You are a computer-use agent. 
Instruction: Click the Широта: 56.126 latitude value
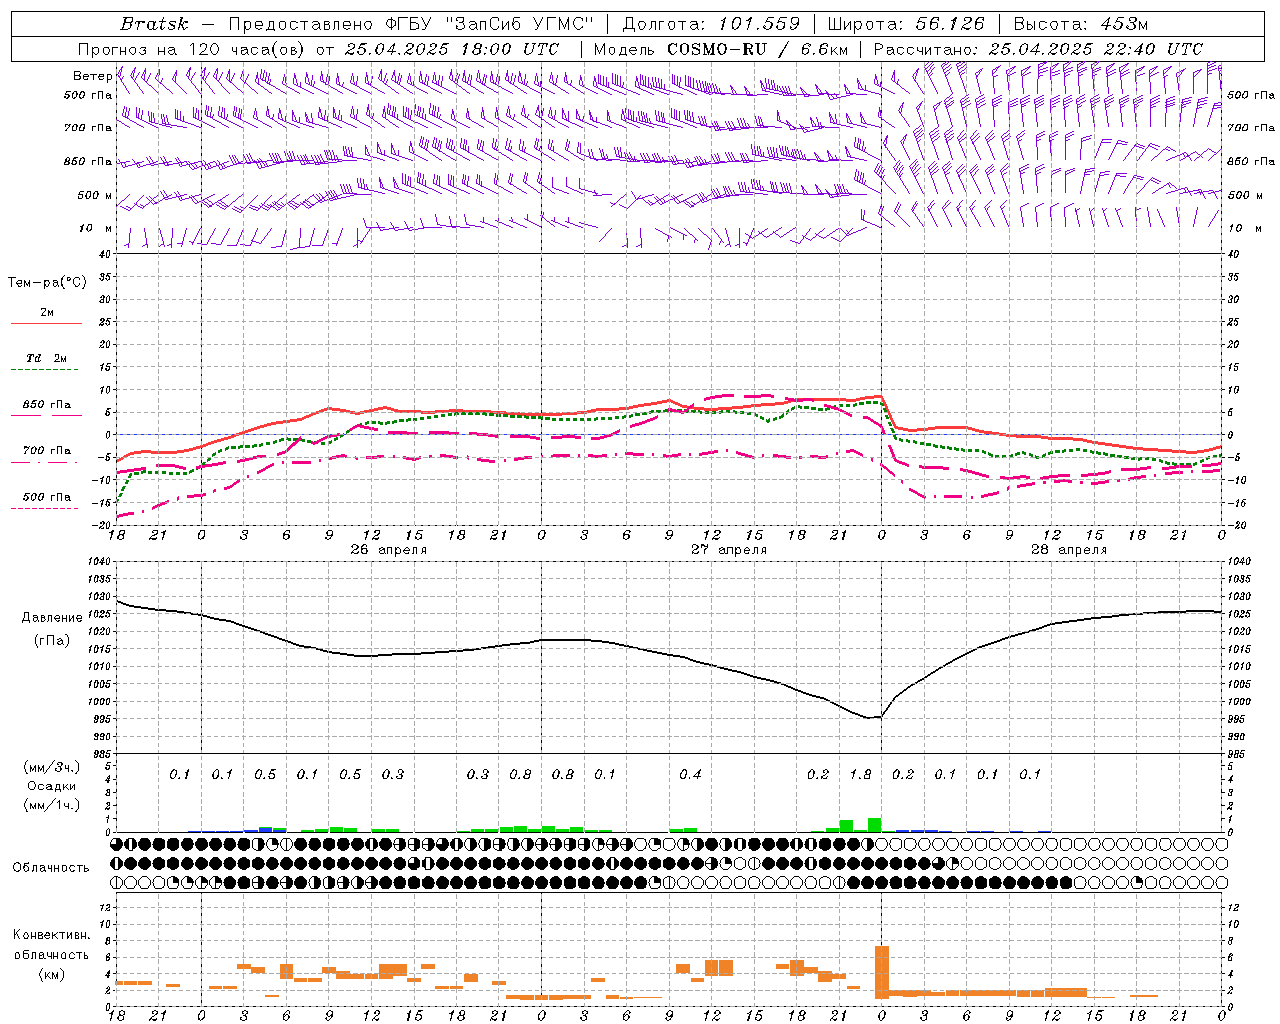click(x=906, y=24)
